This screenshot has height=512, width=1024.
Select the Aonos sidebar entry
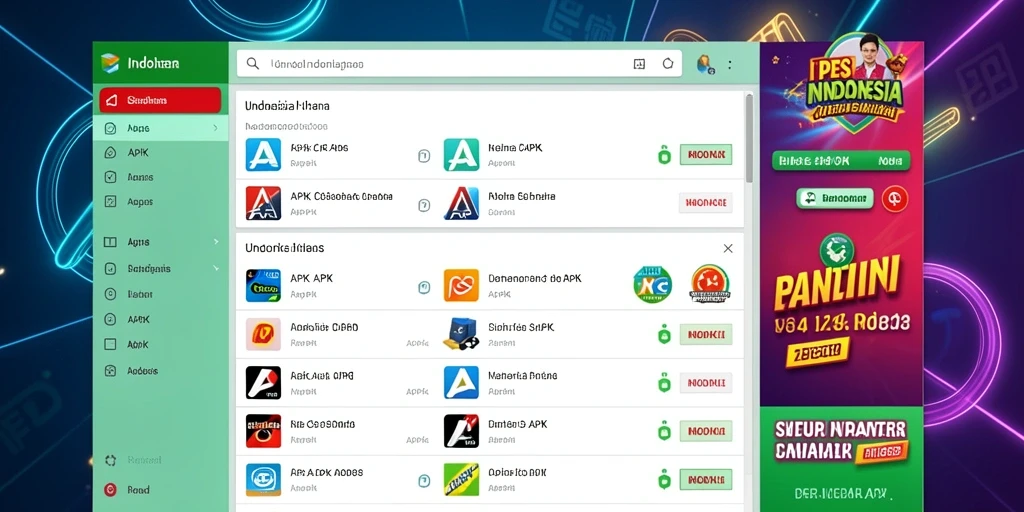(x=140, y=177)
